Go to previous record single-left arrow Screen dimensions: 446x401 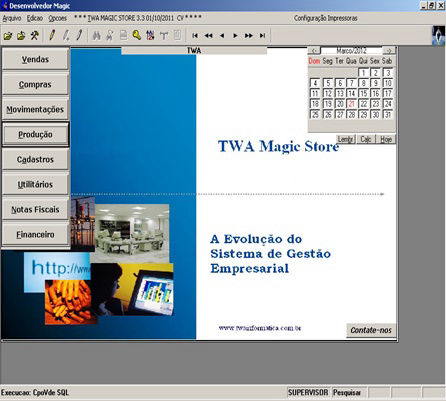[222, 35]
